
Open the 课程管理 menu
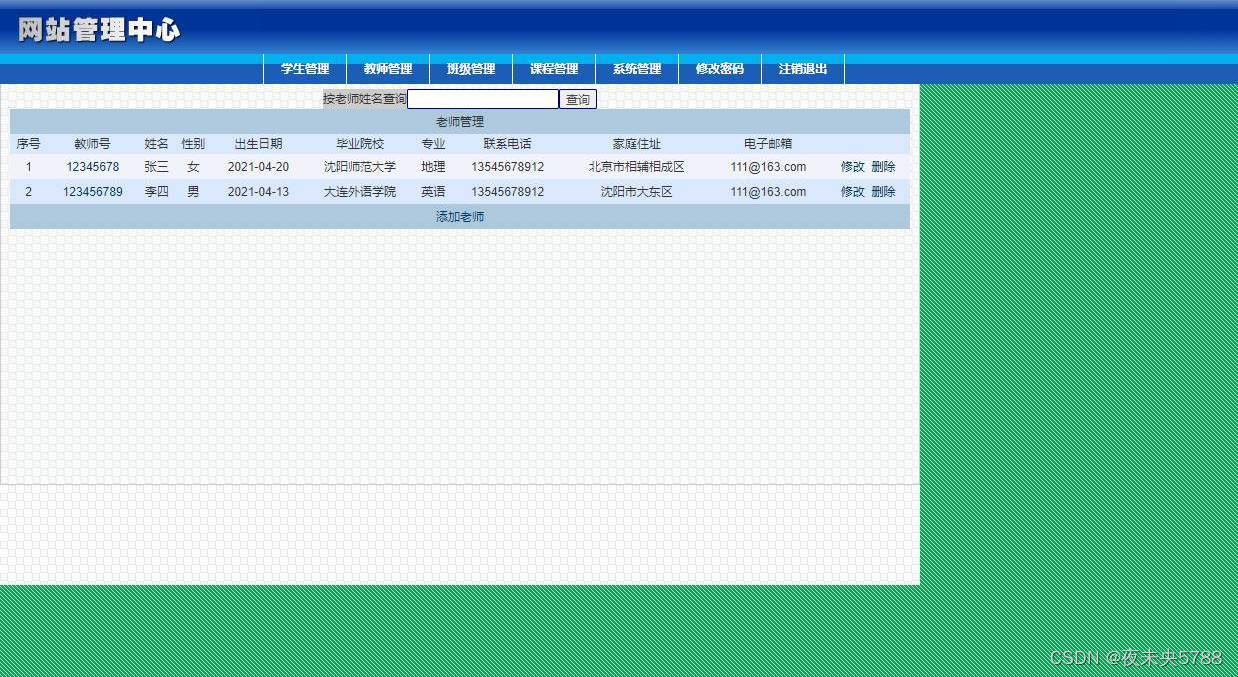(x=554, y=69)
